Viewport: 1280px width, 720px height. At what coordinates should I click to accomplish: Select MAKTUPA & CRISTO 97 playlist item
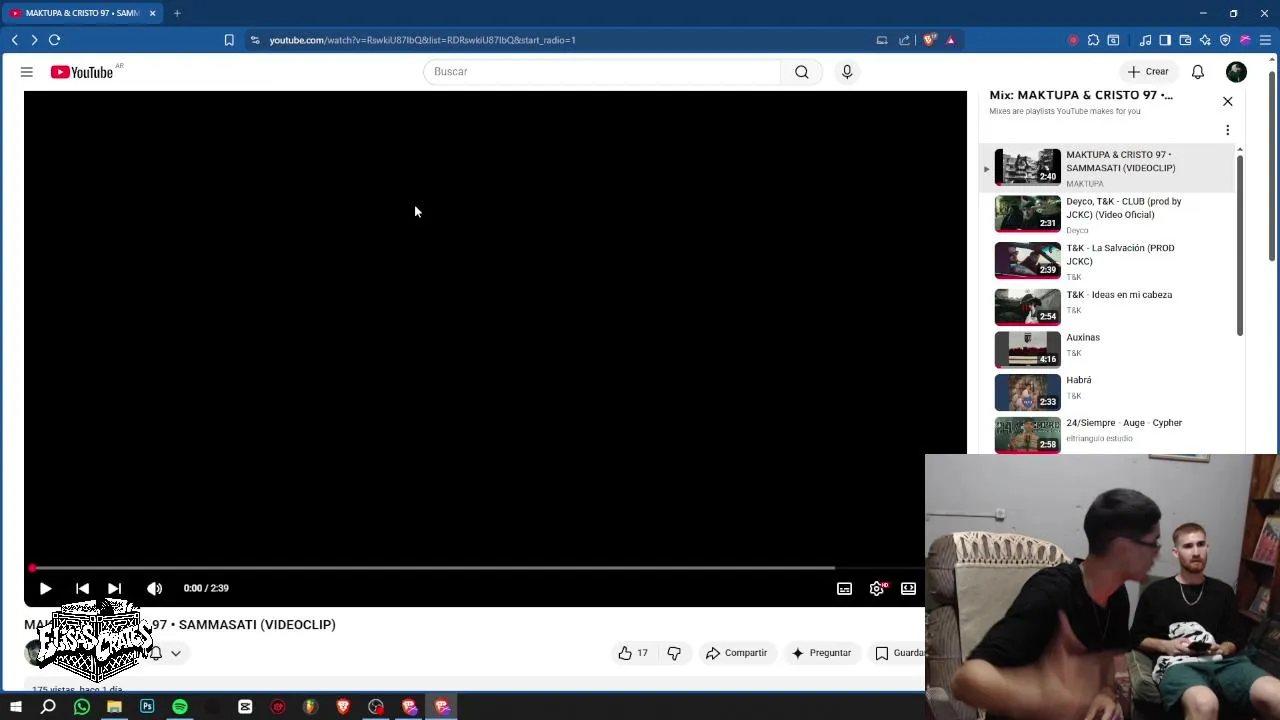(x=1108, y=168)
